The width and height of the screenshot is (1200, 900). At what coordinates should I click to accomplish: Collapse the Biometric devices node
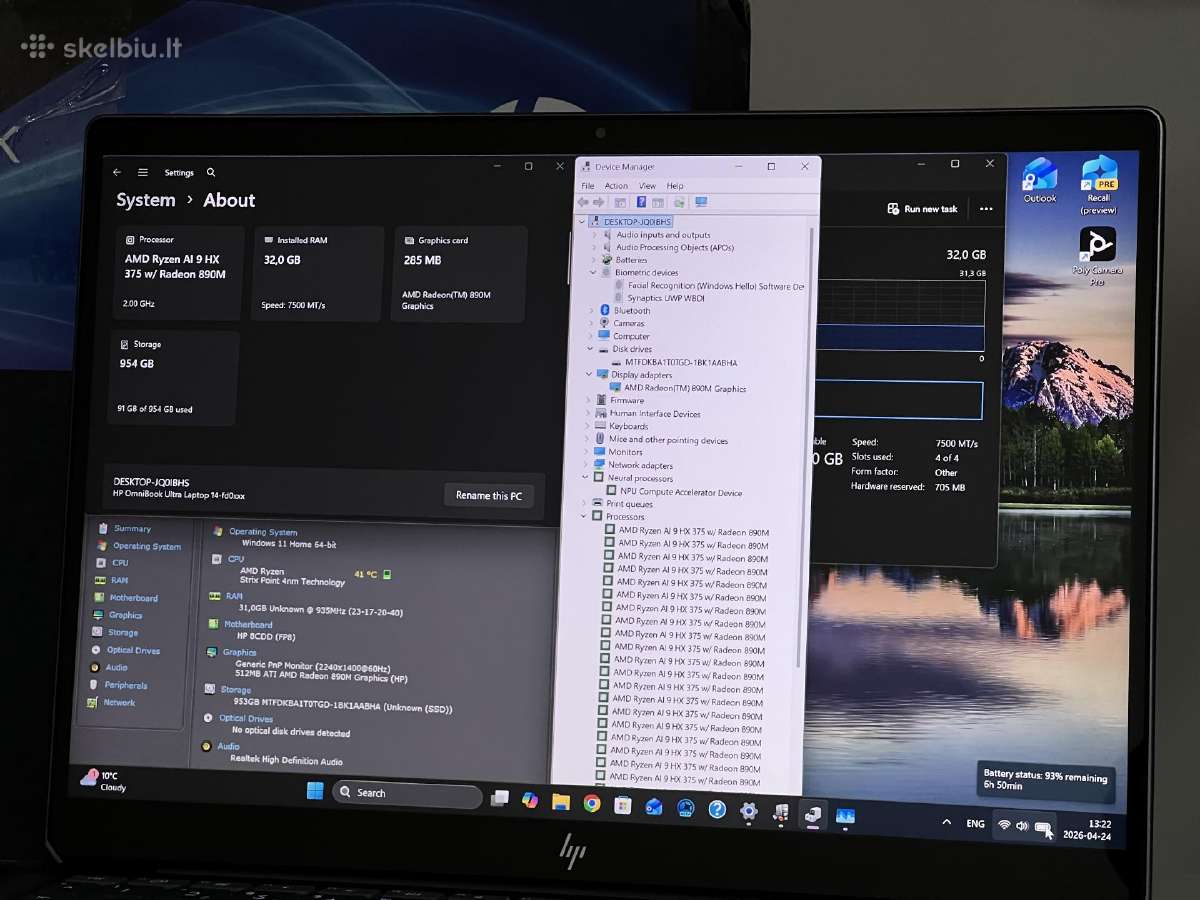point(593,272)
